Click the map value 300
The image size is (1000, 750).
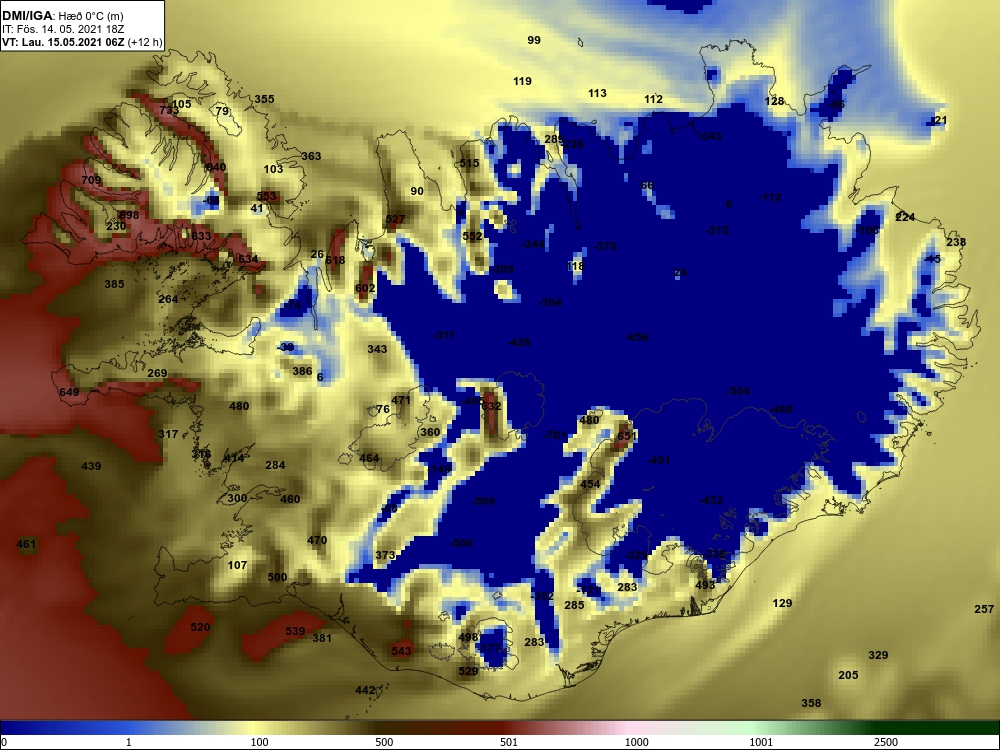(x=237, y=498)
